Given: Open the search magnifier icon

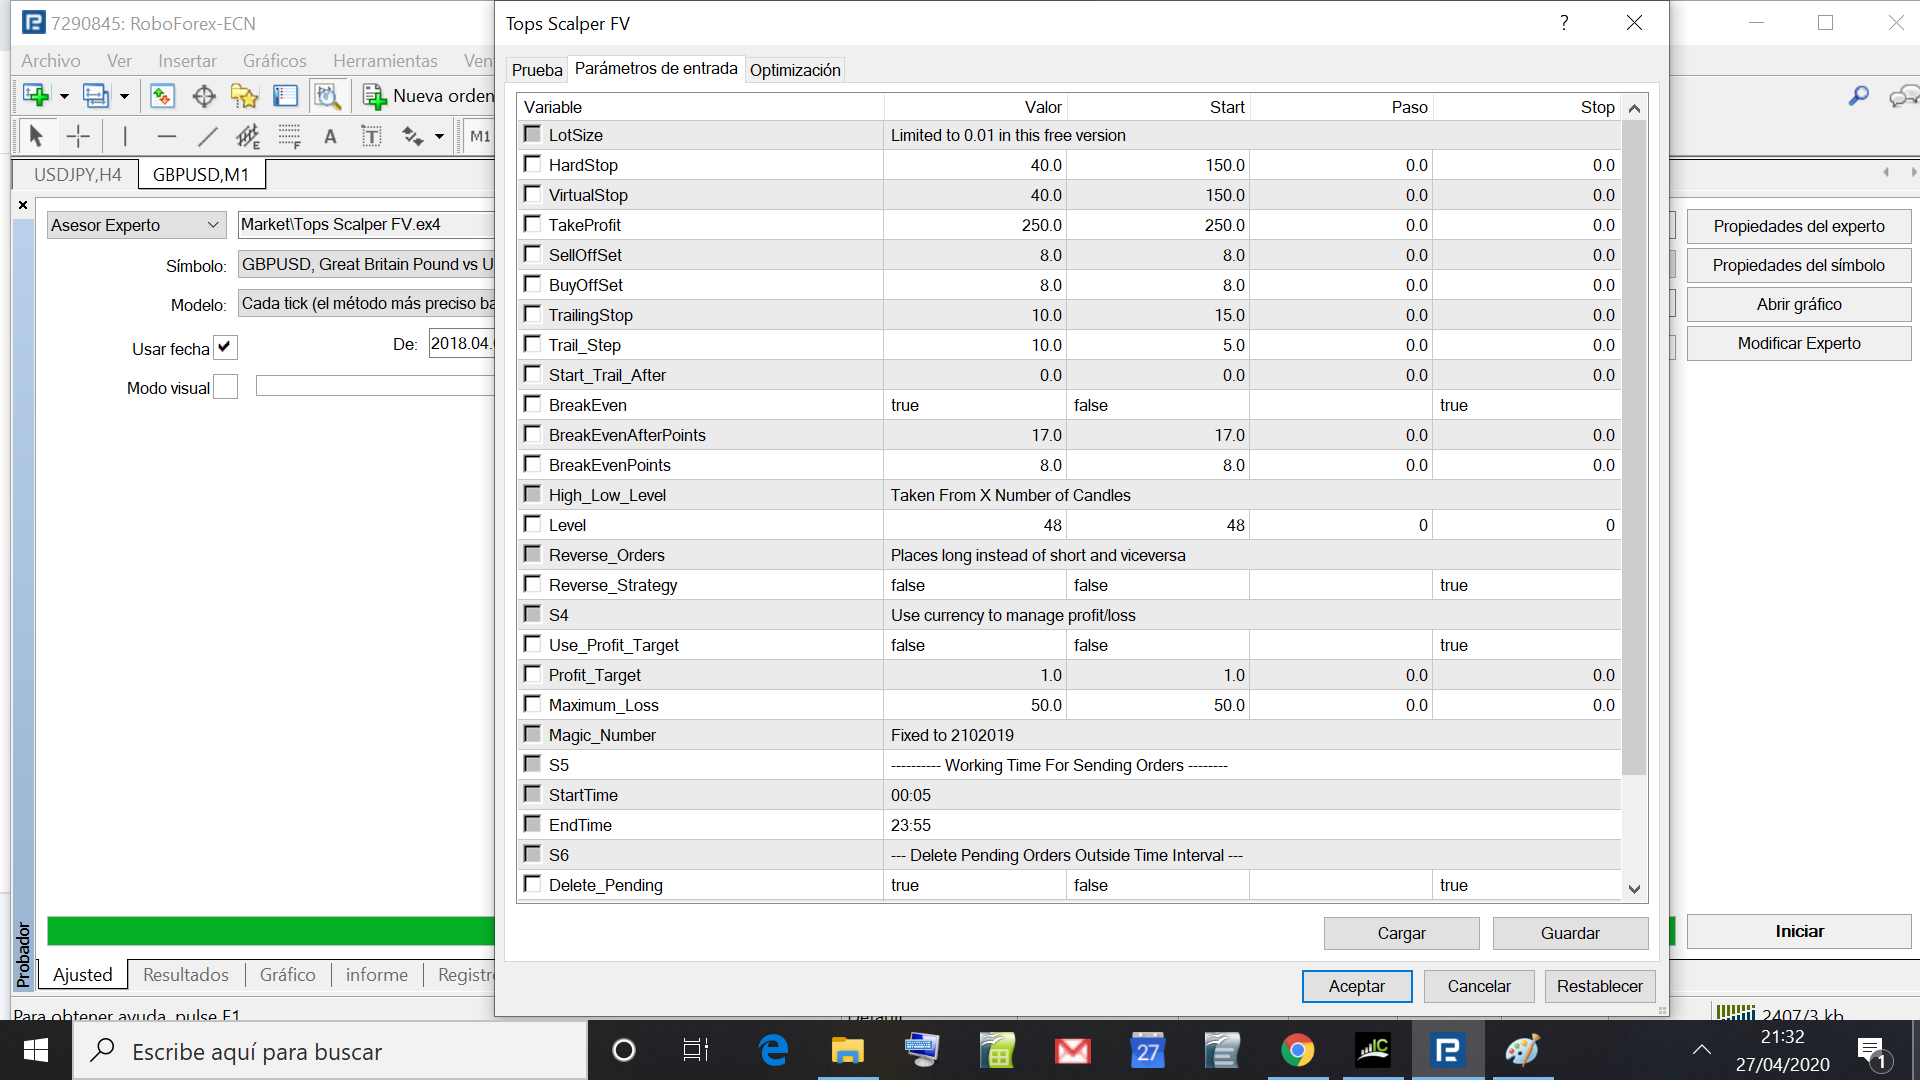Looking at the screenshot, I should point(1859,96).
